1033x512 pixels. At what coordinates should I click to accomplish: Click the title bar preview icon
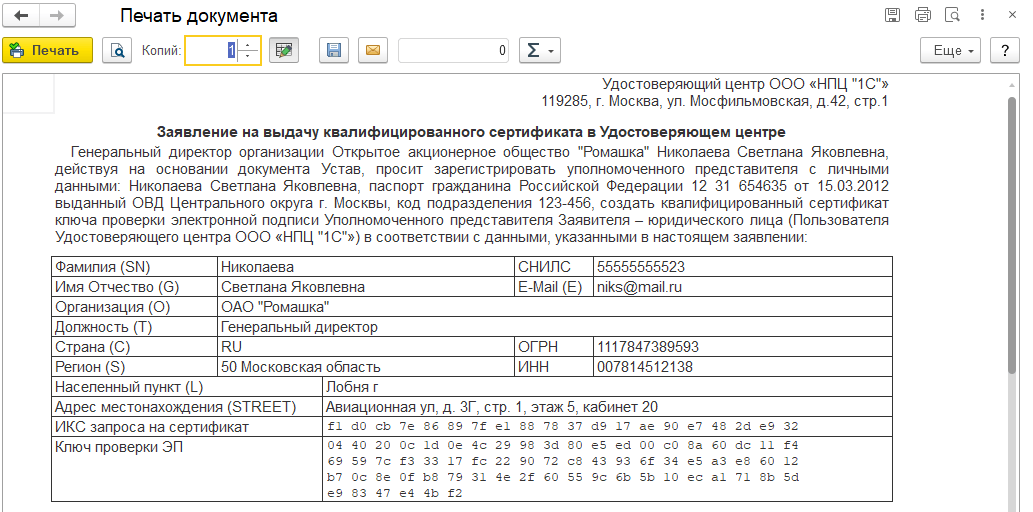(x=952, y=16)
